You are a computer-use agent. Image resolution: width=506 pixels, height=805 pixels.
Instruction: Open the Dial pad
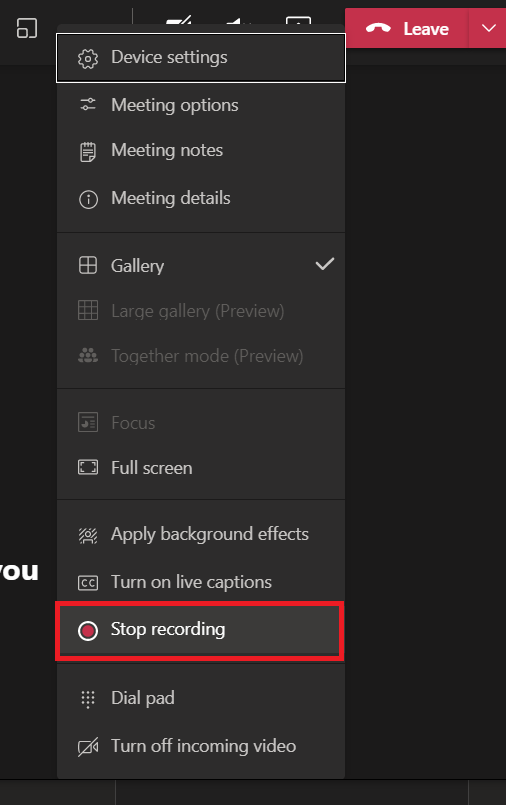(201, 698)
